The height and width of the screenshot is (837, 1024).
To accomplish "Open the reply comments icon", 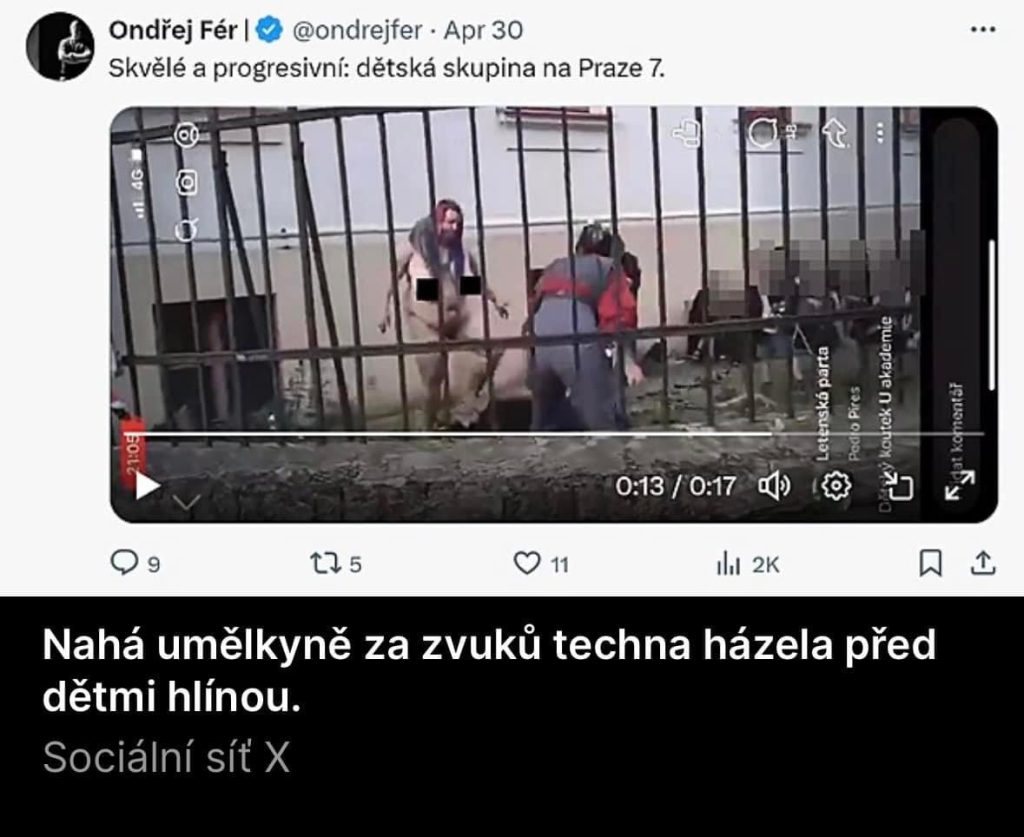I will click(x=123, y=562).
